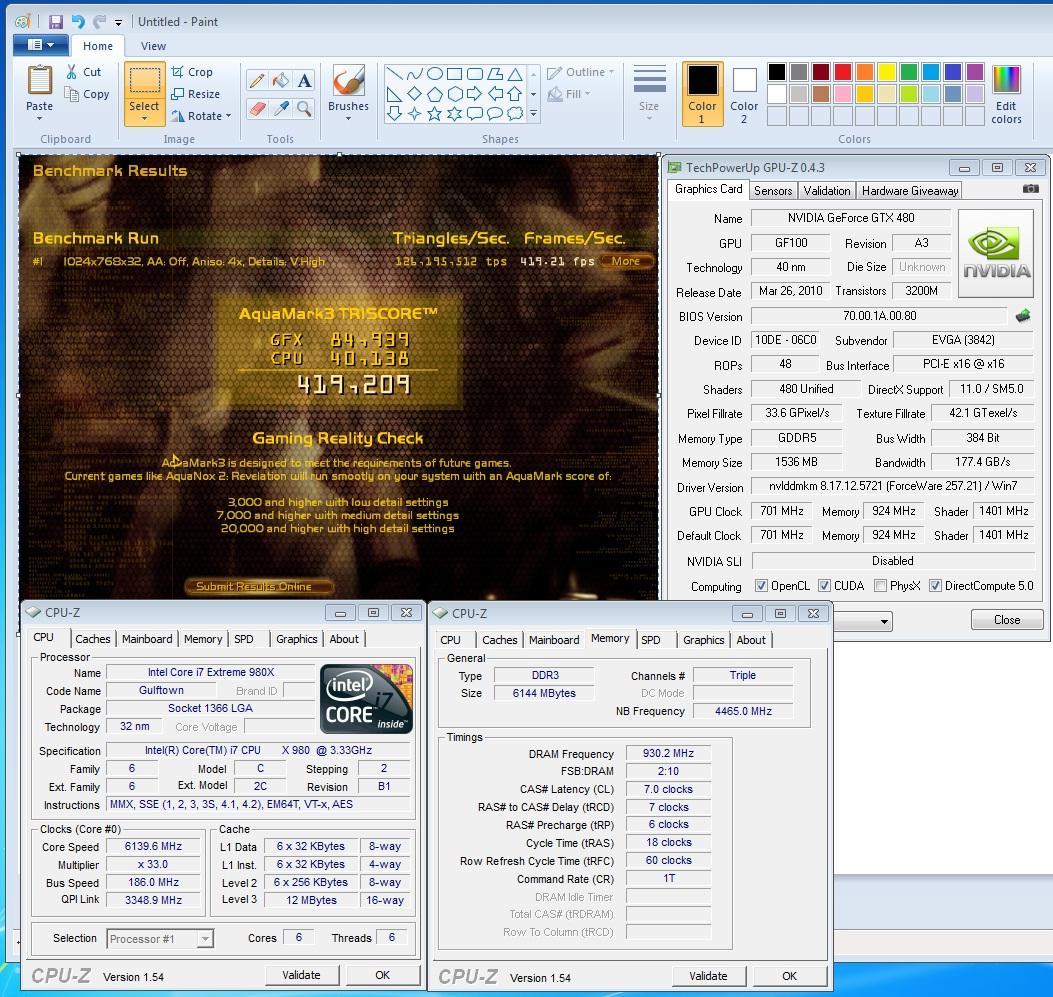Open the Paint application menu dropdown

tap(40, 45)
